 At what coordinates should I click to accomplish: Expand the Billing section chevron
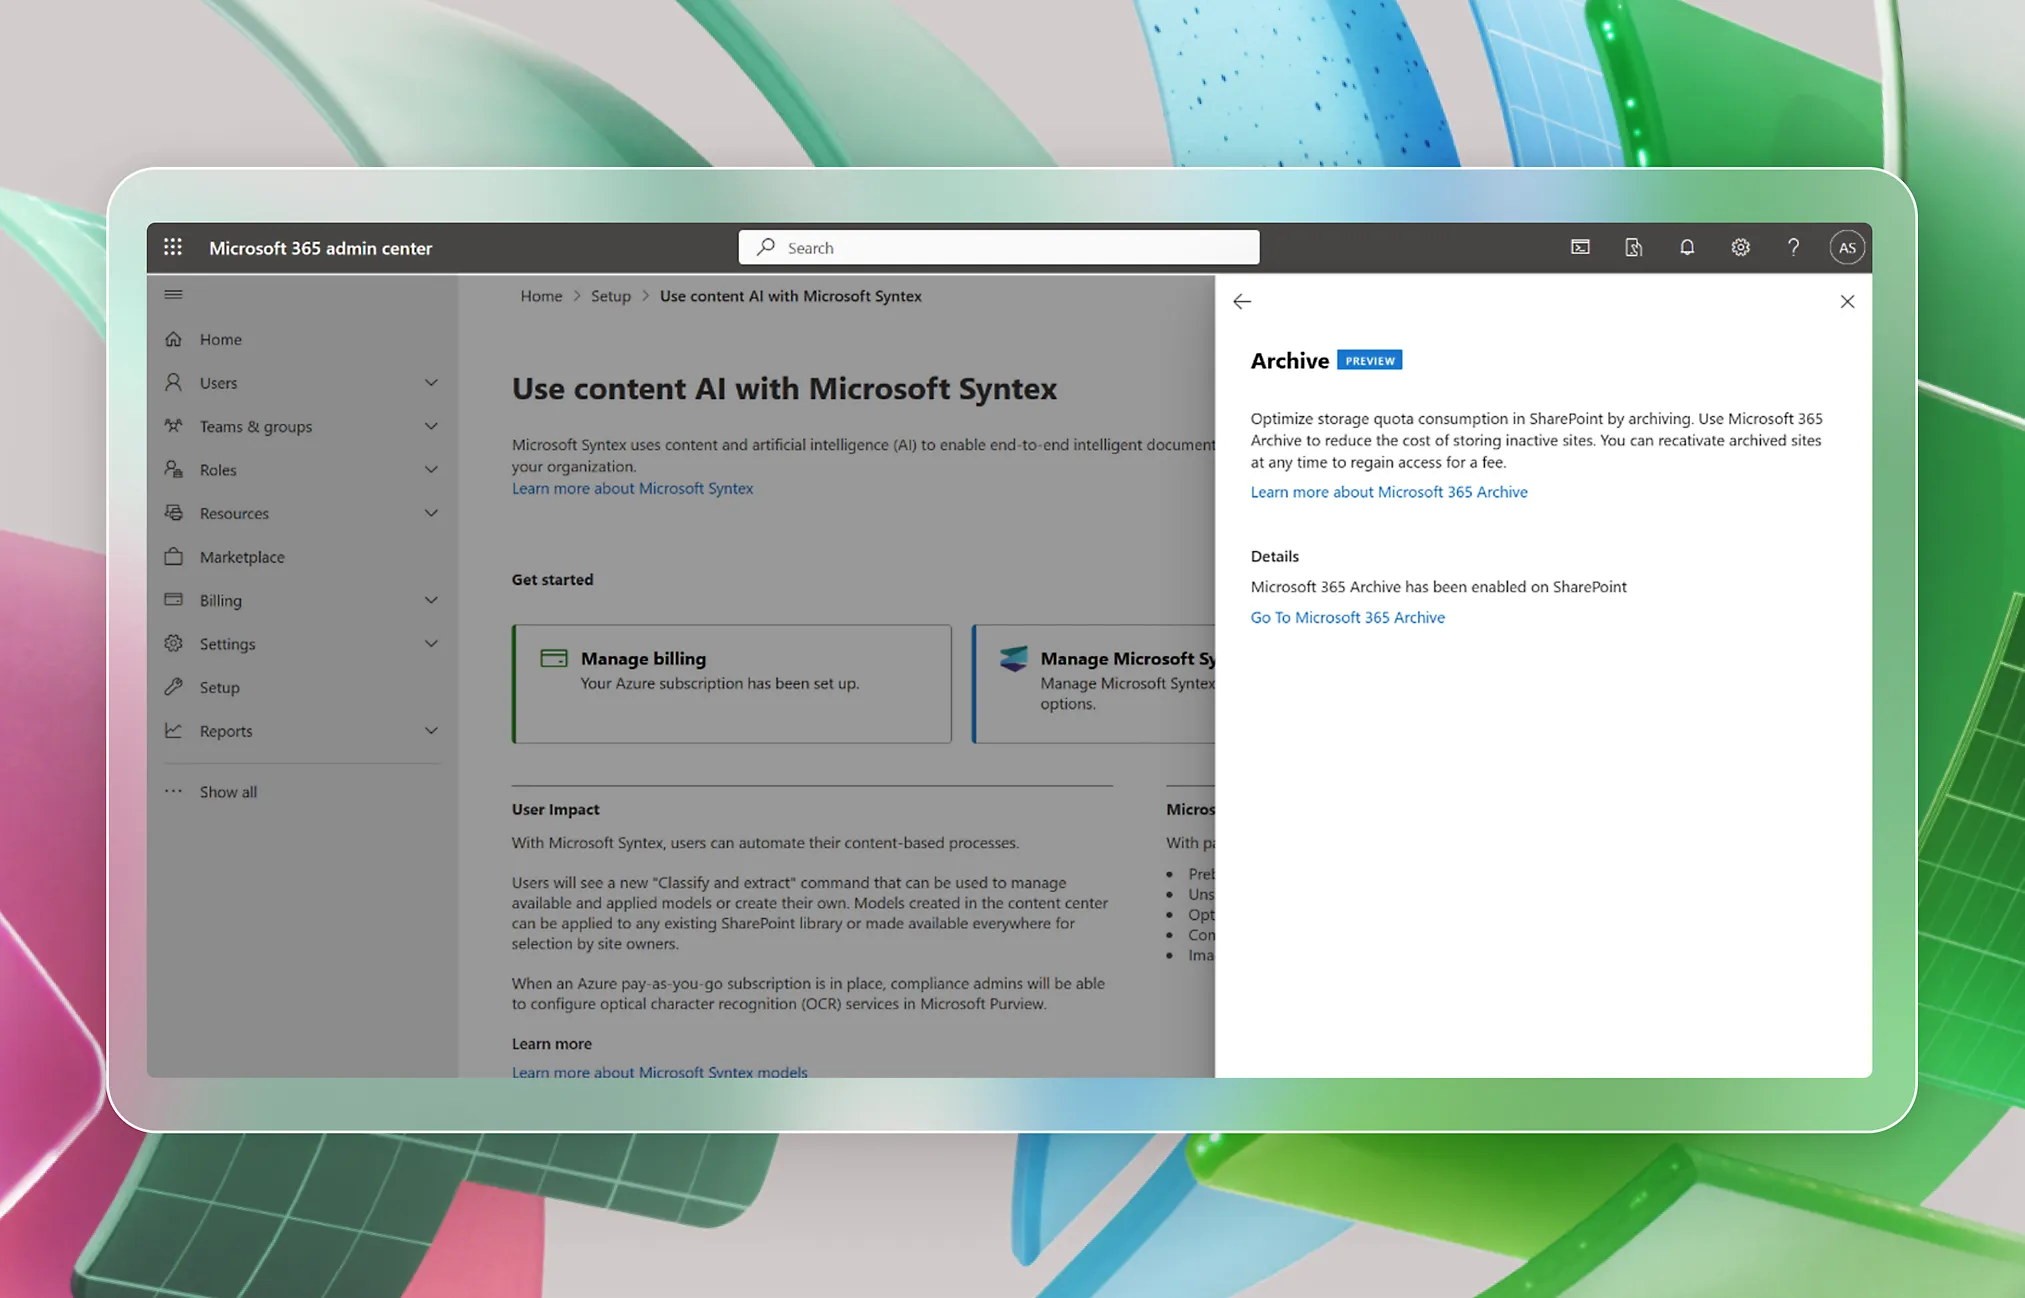tap(431, 600)
